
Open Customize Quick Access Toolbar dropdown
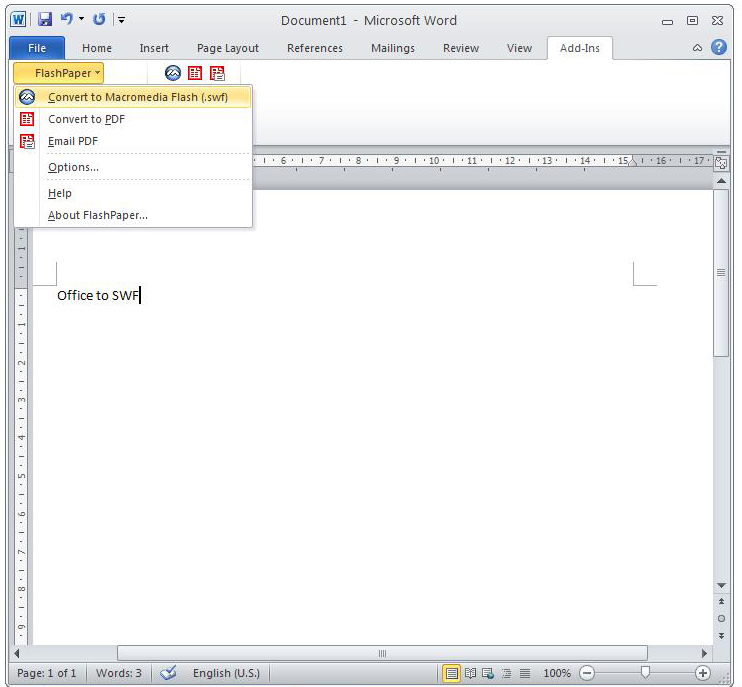pos(122,20)
